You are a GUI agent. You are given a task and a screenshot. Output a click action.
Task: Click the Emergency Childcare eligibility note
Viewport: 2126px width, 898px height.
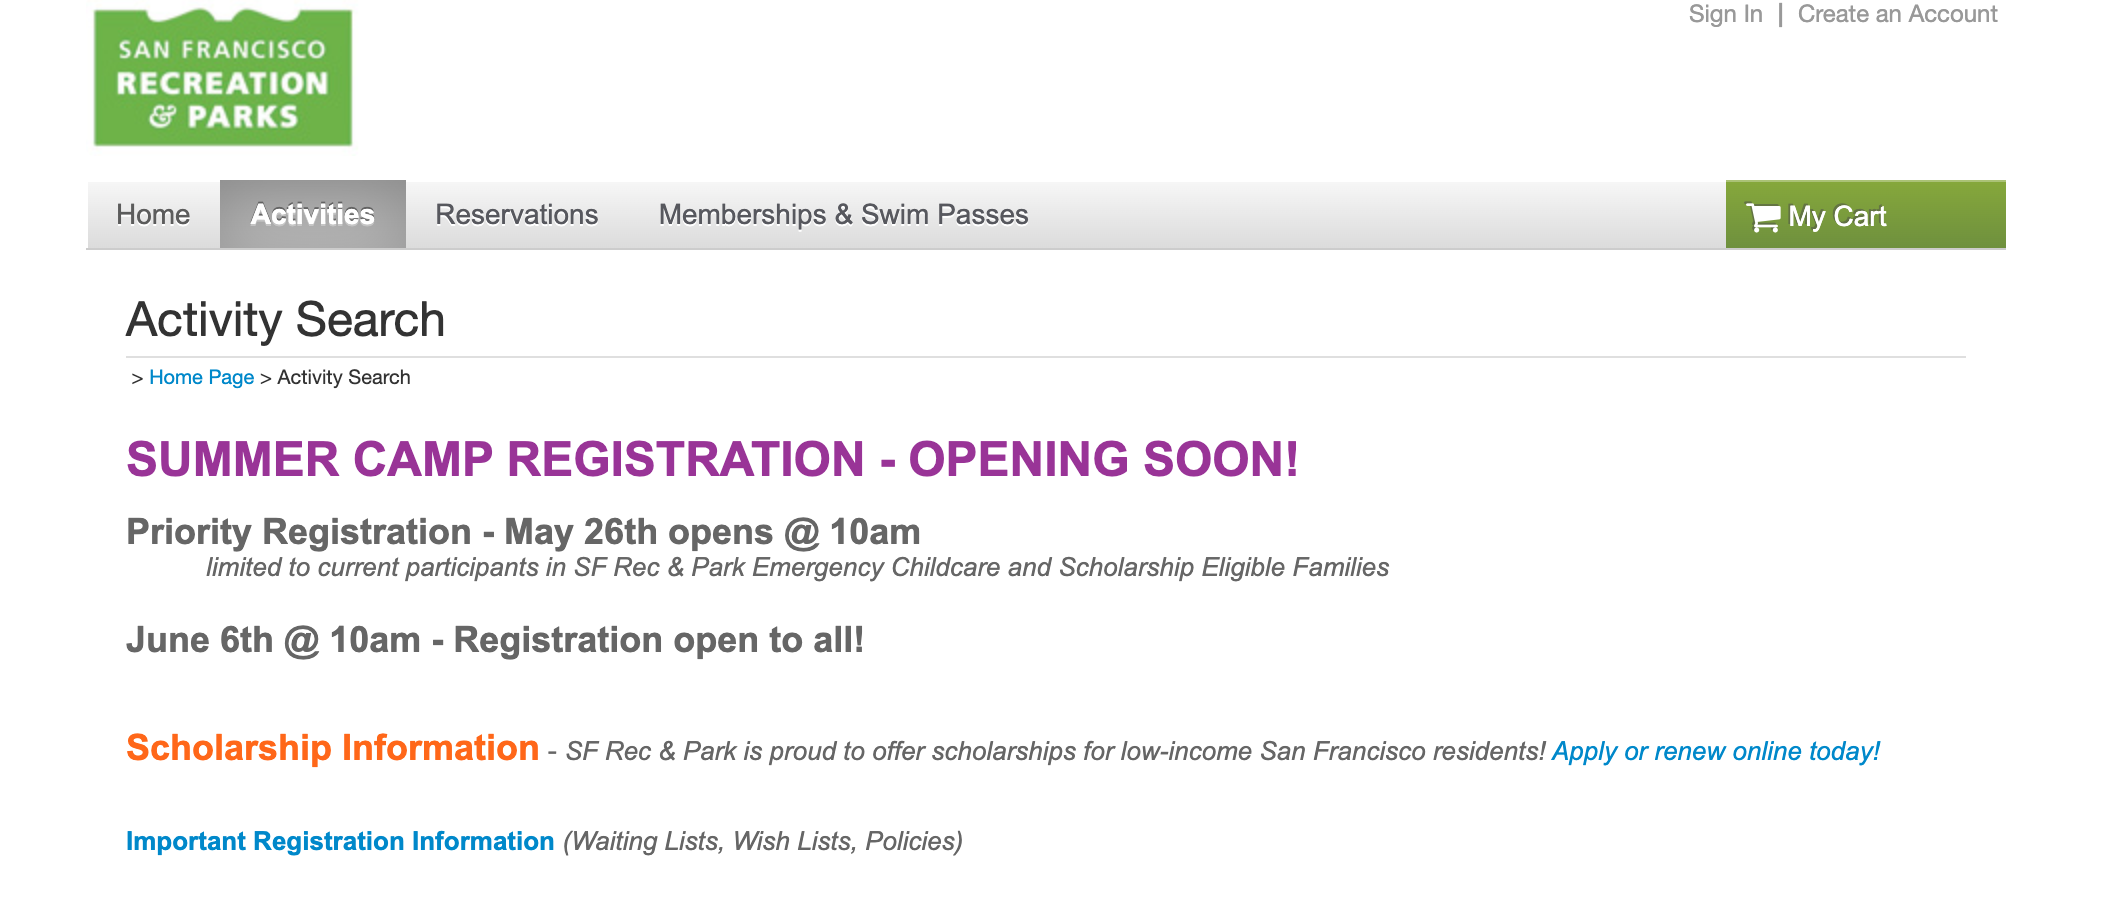click(x=797, y=568)
